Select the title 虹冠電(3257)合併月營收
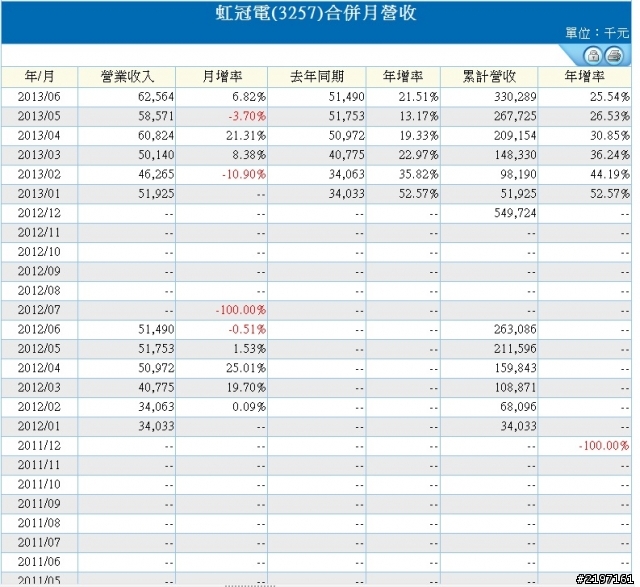This screenshot has width=640, height=587. pos(316,13)
